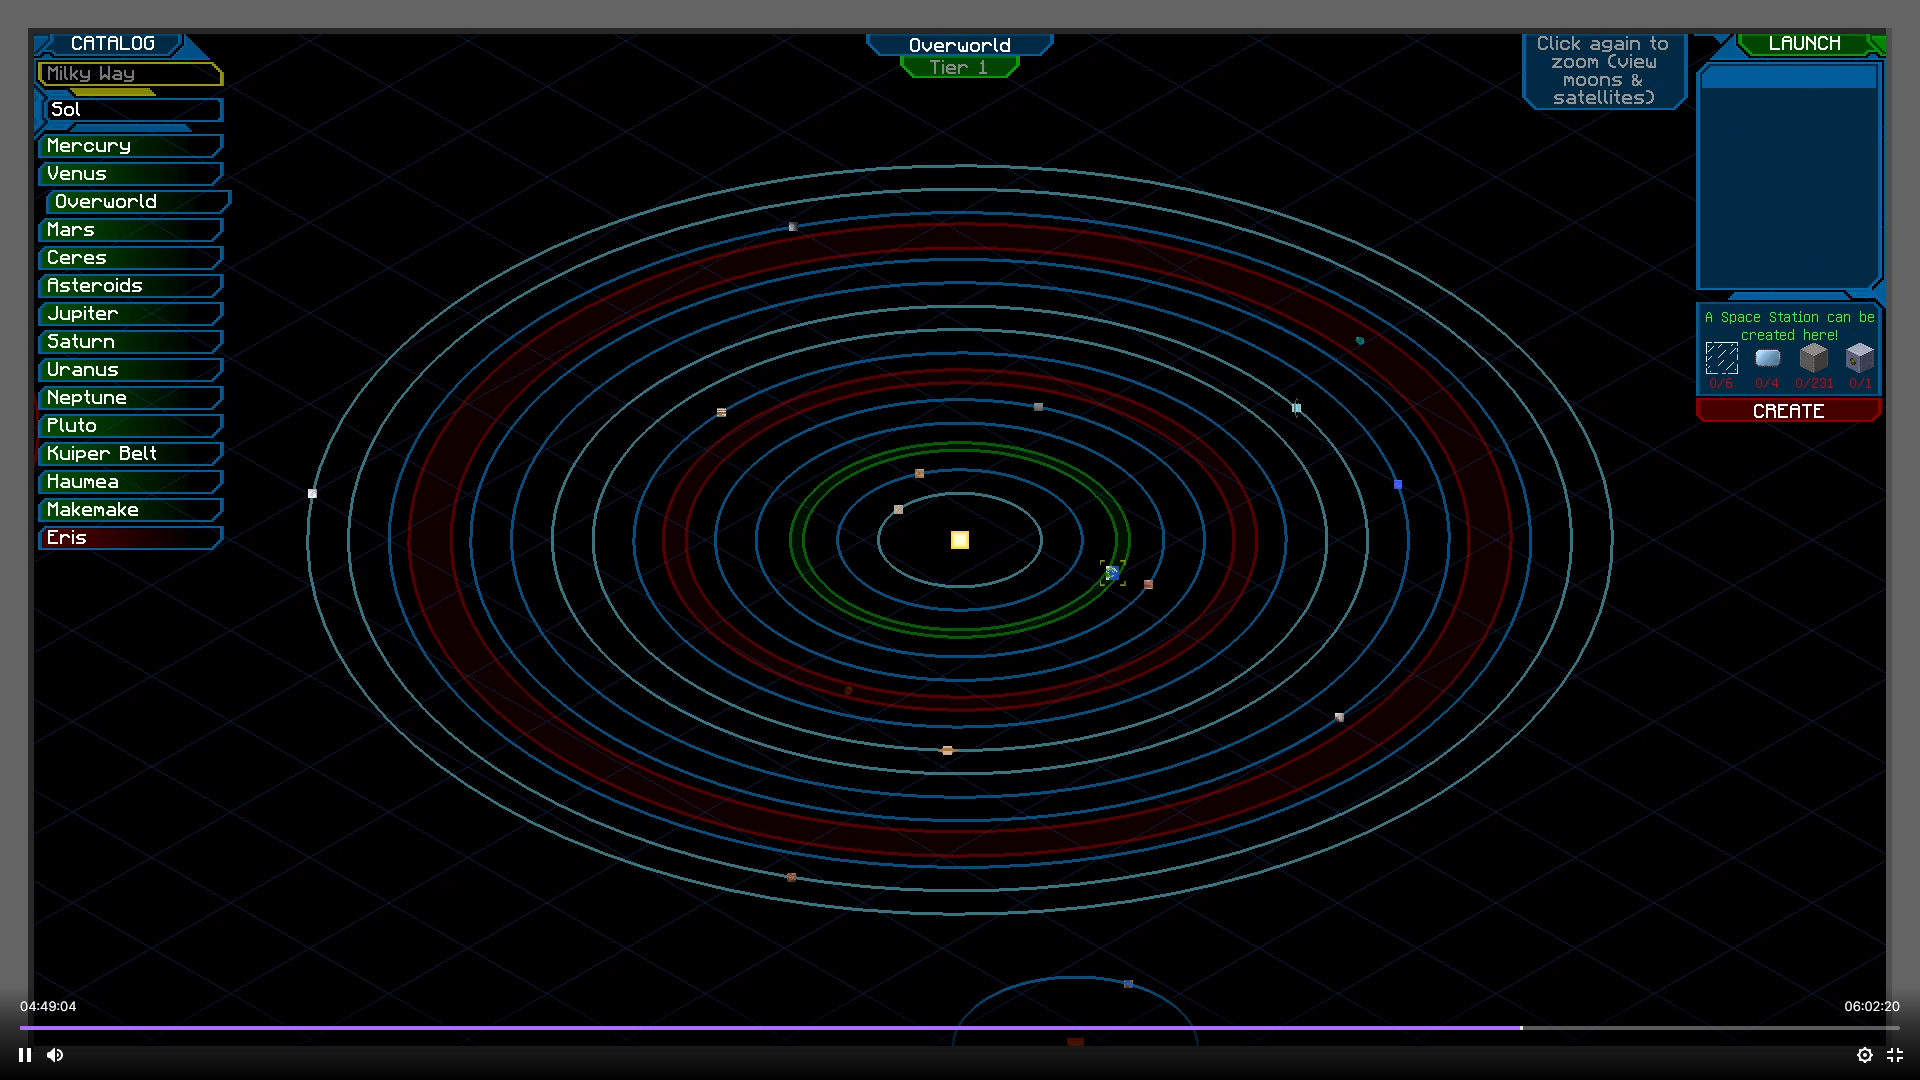Select Mars in the catalog

tap(130, 230)
